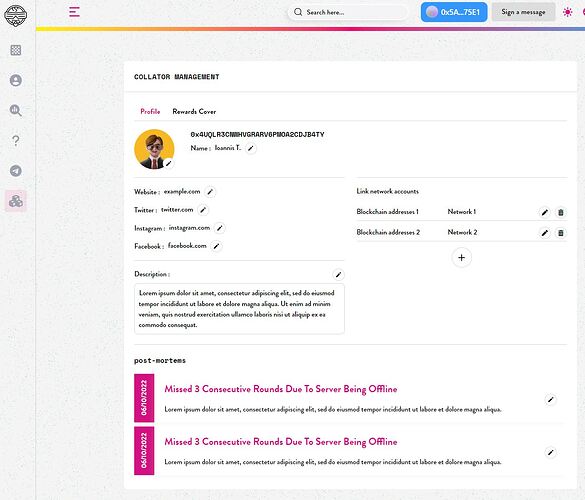This screenshot has height=500, width=585.
Task: Click the wallet address 0x5A...75E1 button
Action: tap(454, 12)
